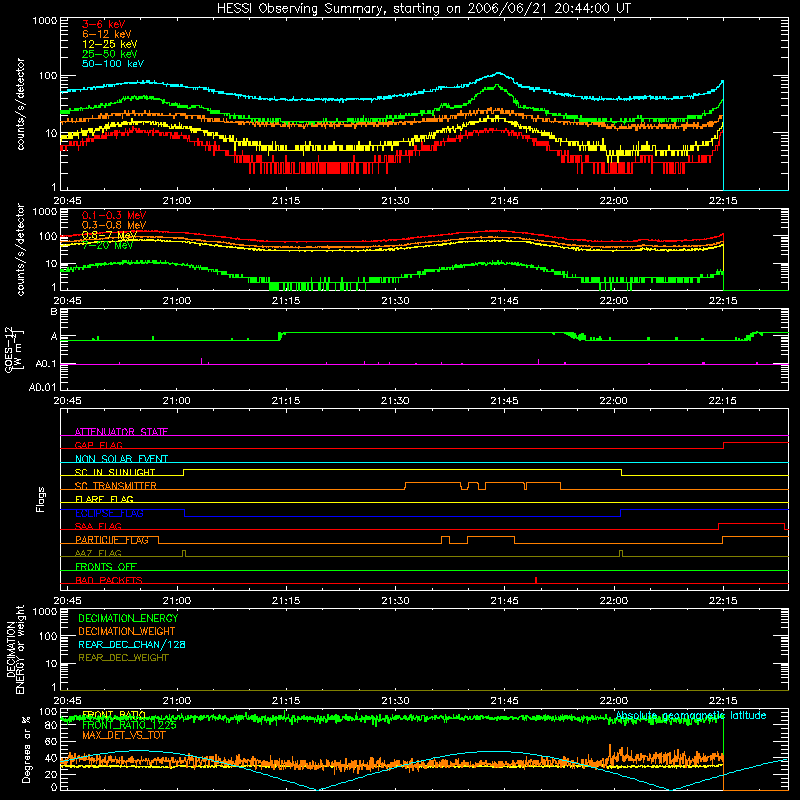The height and width of the screenshot is (800, 800).
Task: Click the '20:45' tick label under the decimation panel
Action: pyautogui.click(x=68, y=701)
